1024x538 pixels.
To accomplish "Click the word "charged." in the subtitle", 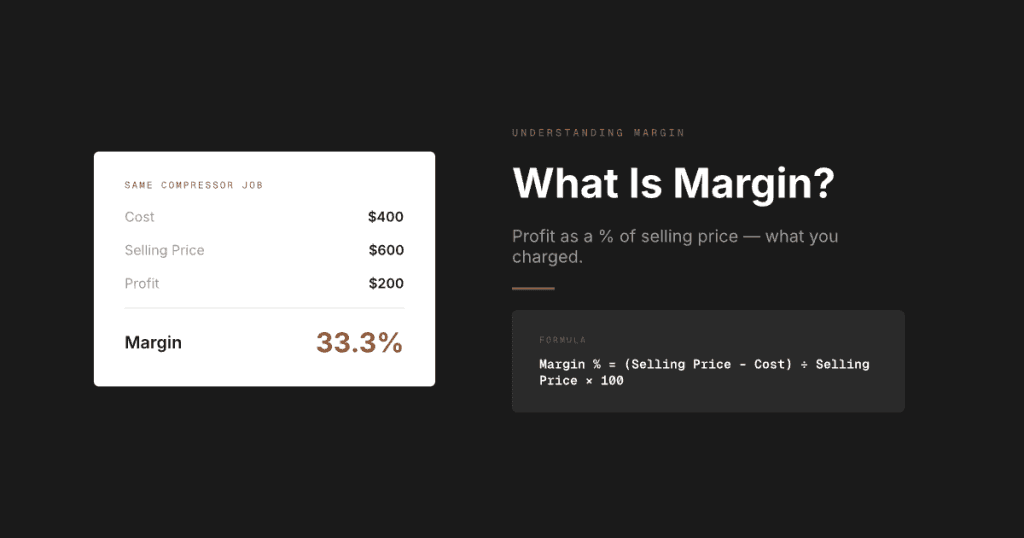I will pos(547,256).
